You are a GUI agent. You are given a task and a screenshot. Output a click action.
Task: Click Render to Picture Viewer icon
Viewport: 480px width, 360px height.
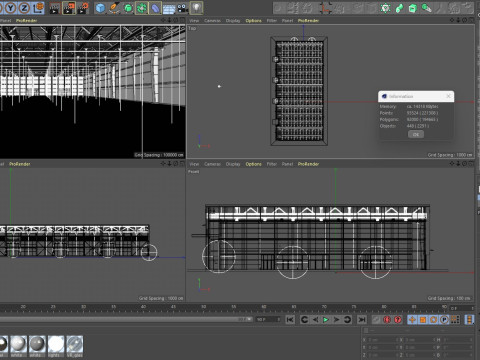[x=69, y=8]
